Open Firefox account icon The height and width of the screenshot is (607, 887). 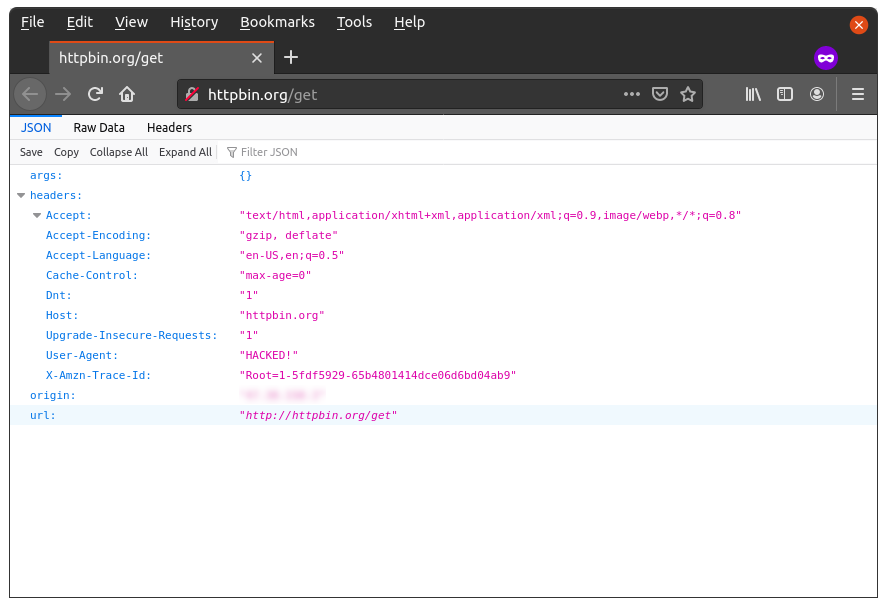(817, 94)
